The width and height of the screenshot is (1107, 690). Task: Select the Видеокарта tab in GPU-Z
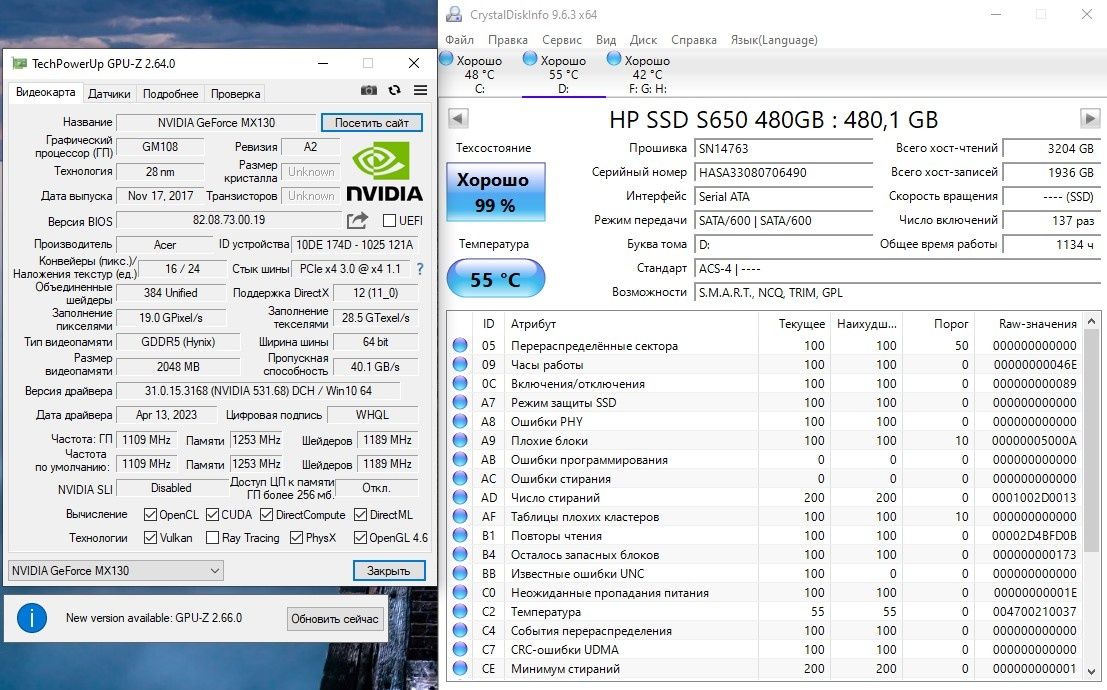coord(45,93)
